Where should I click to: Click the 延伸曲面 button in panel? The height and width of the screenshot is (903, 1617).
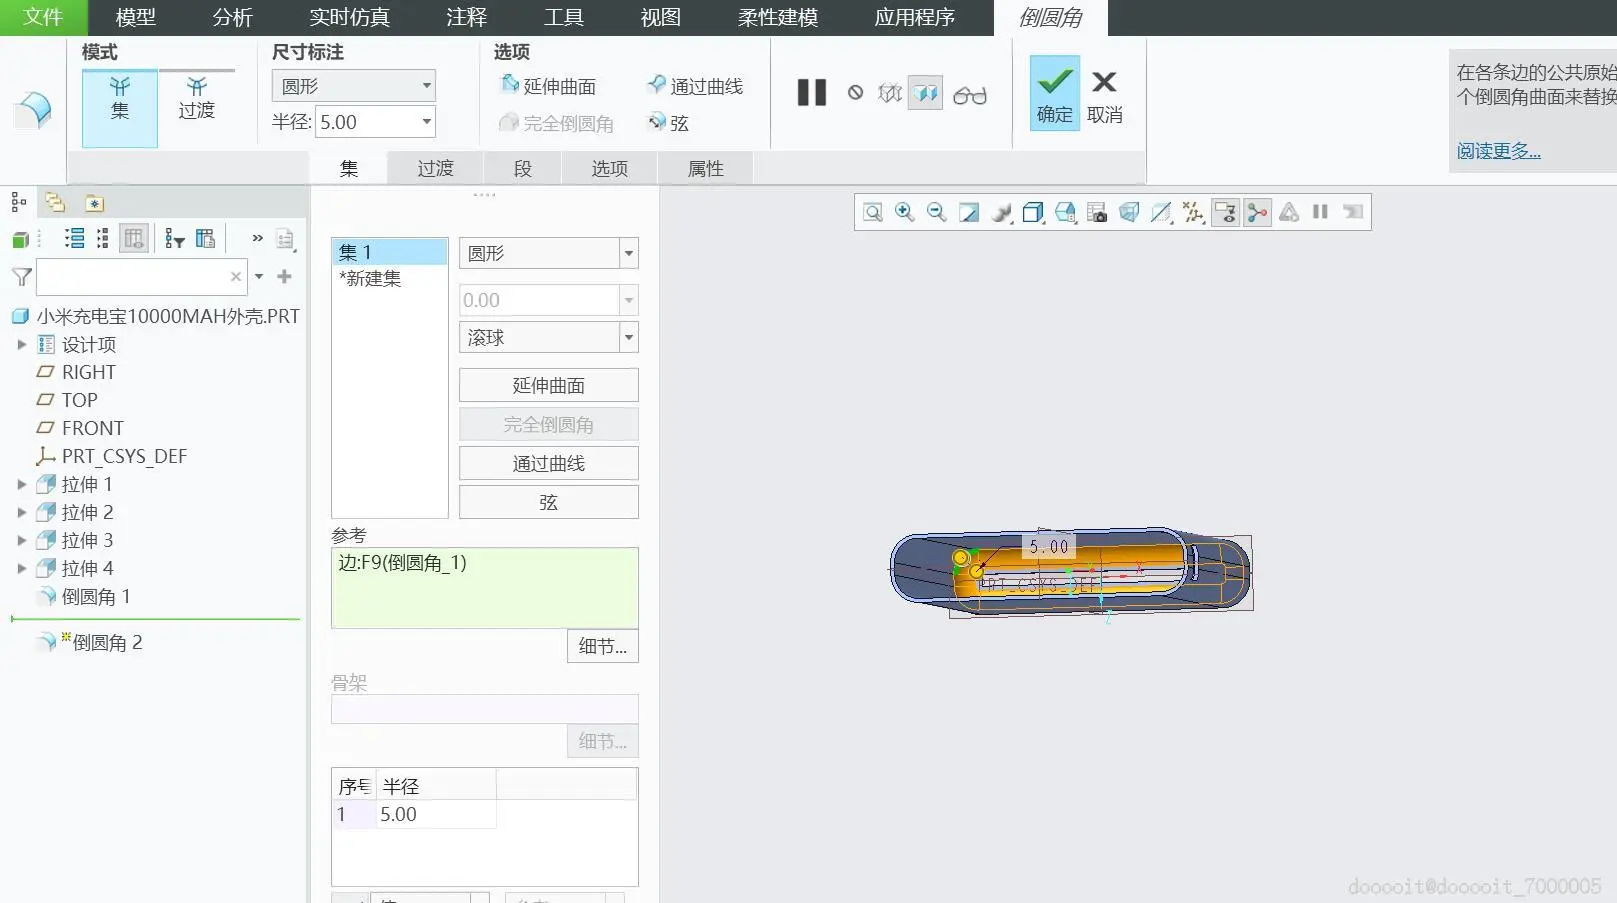tap(548, 386)
